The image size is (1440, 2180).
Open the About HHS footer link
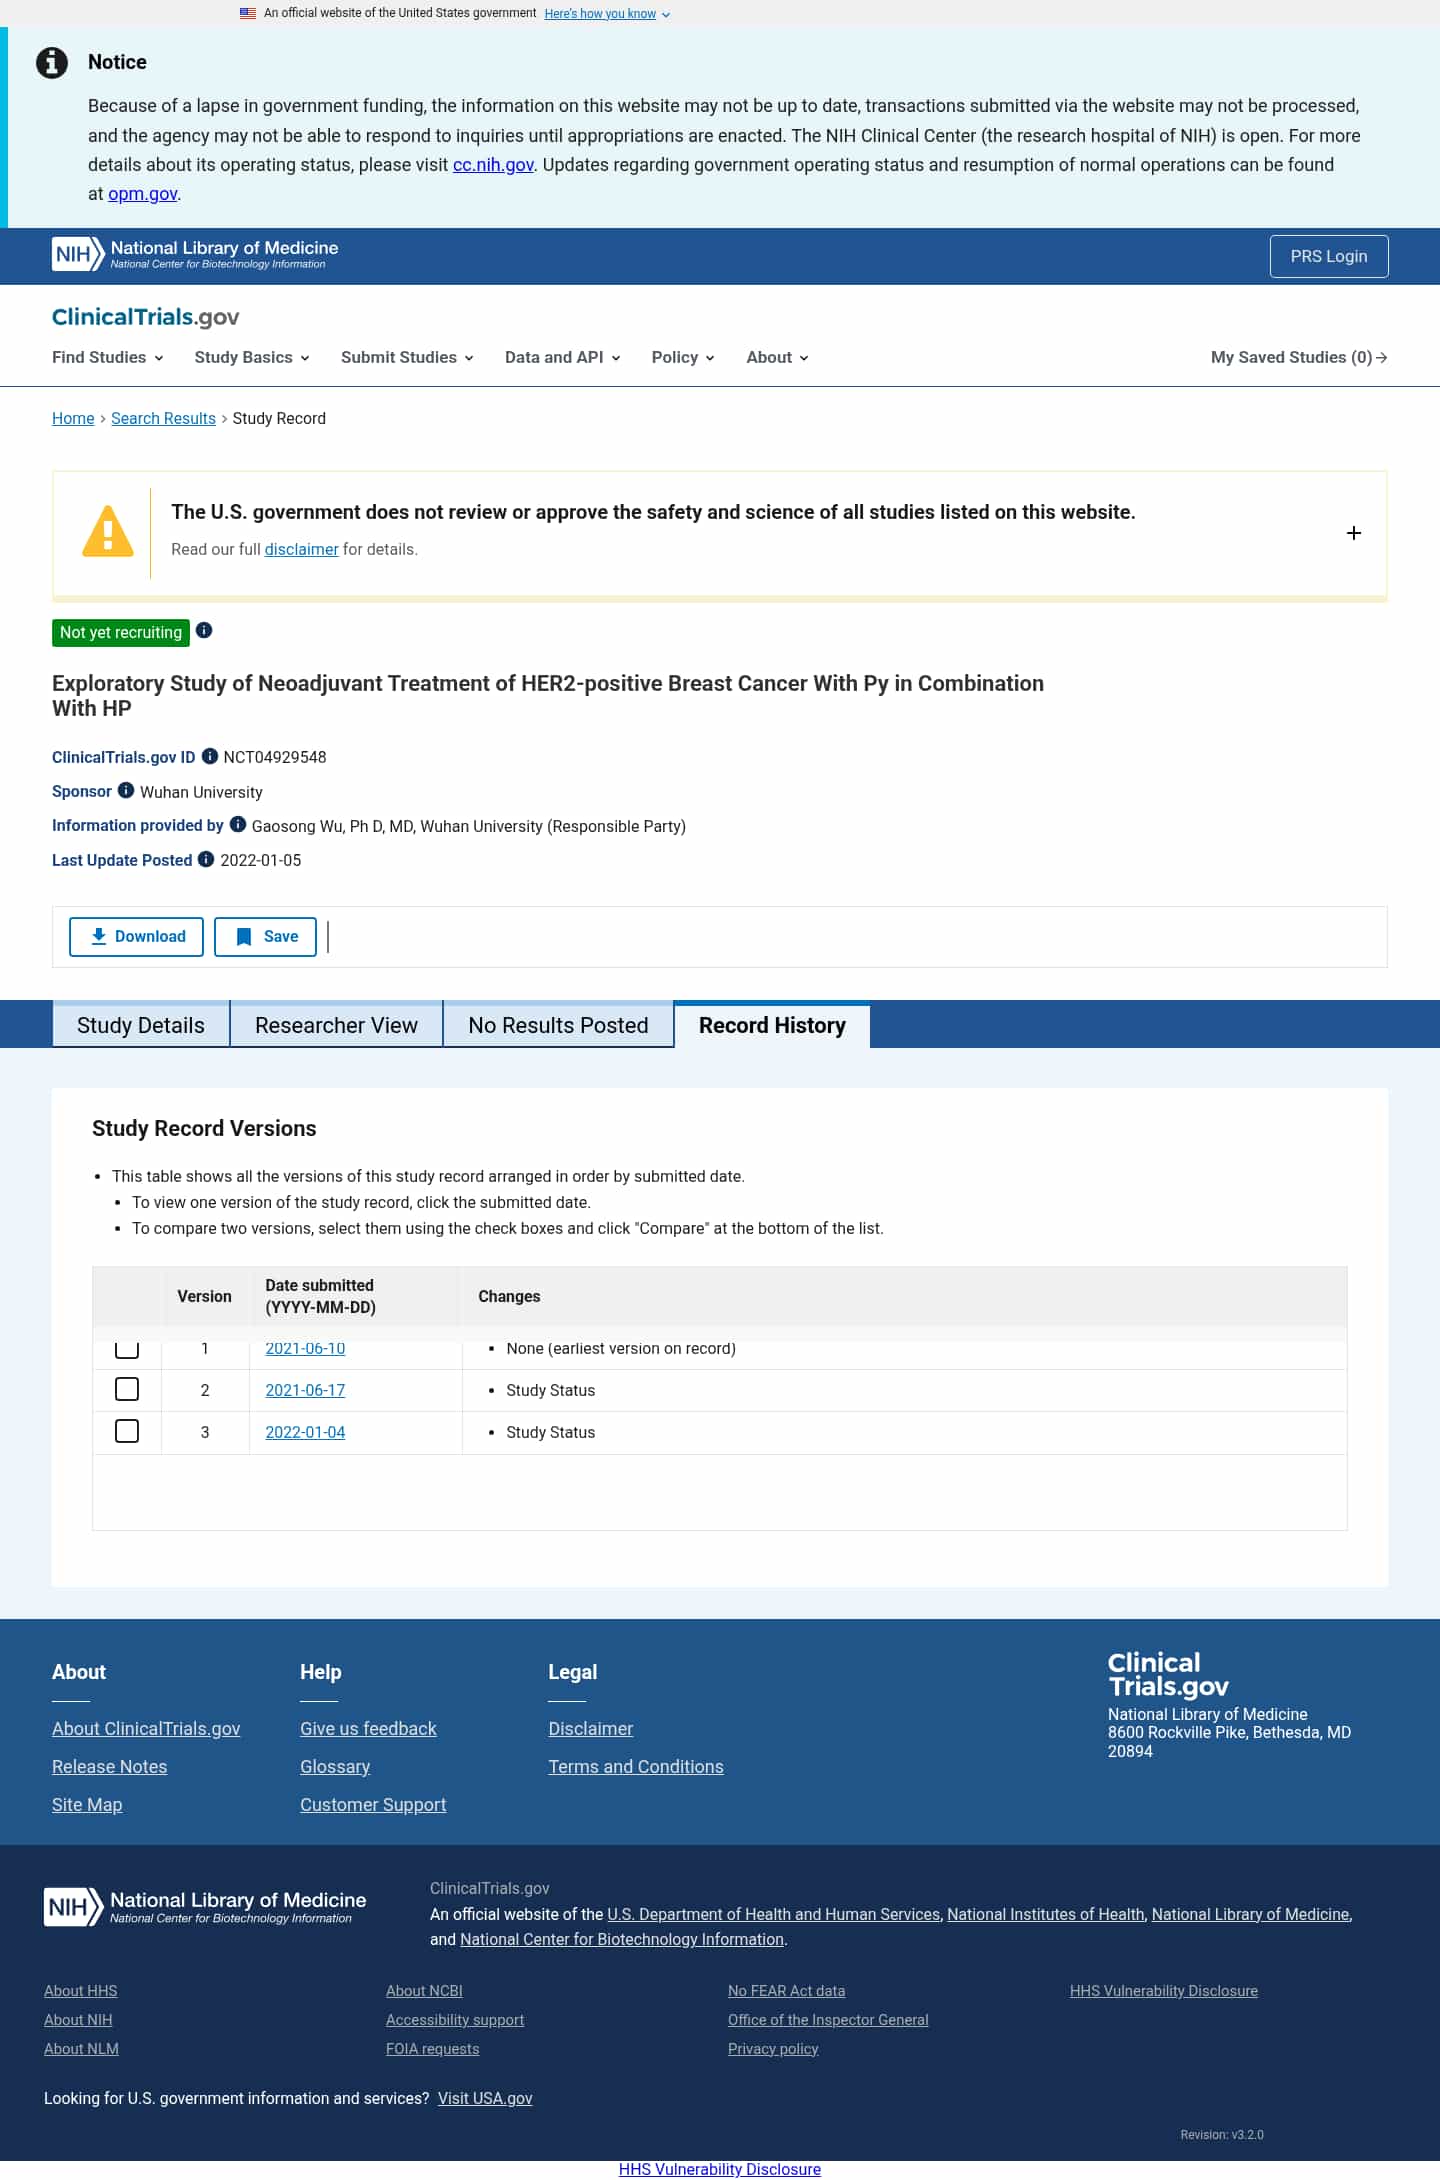click(x=81, y=1991)
